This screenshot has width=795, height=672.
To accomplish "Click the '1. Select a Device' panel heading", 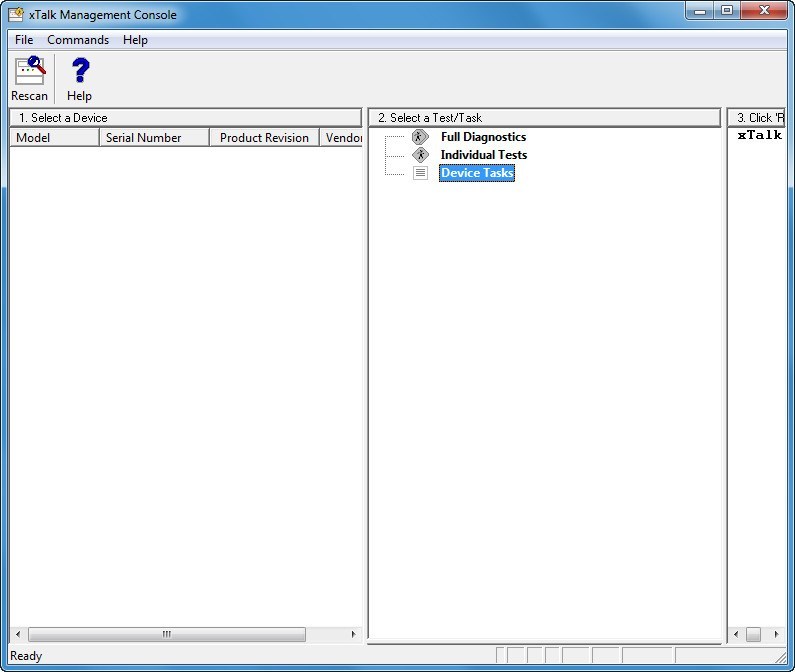I will [186, 118].
